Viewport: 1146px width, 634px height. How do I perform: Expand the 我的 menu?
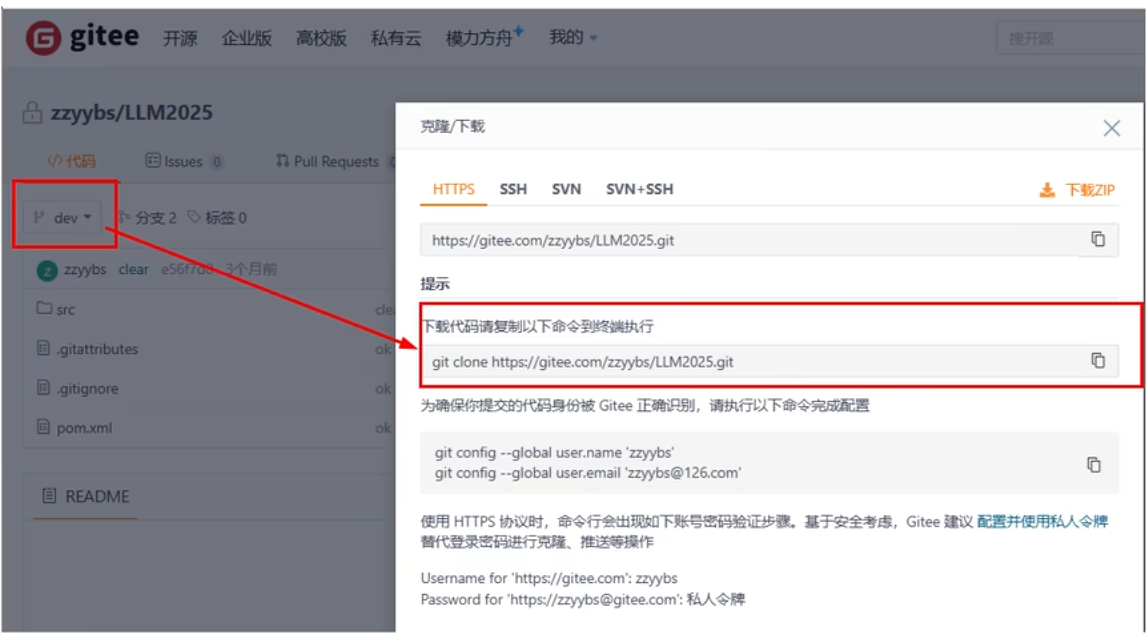click(x=573, y=37)
